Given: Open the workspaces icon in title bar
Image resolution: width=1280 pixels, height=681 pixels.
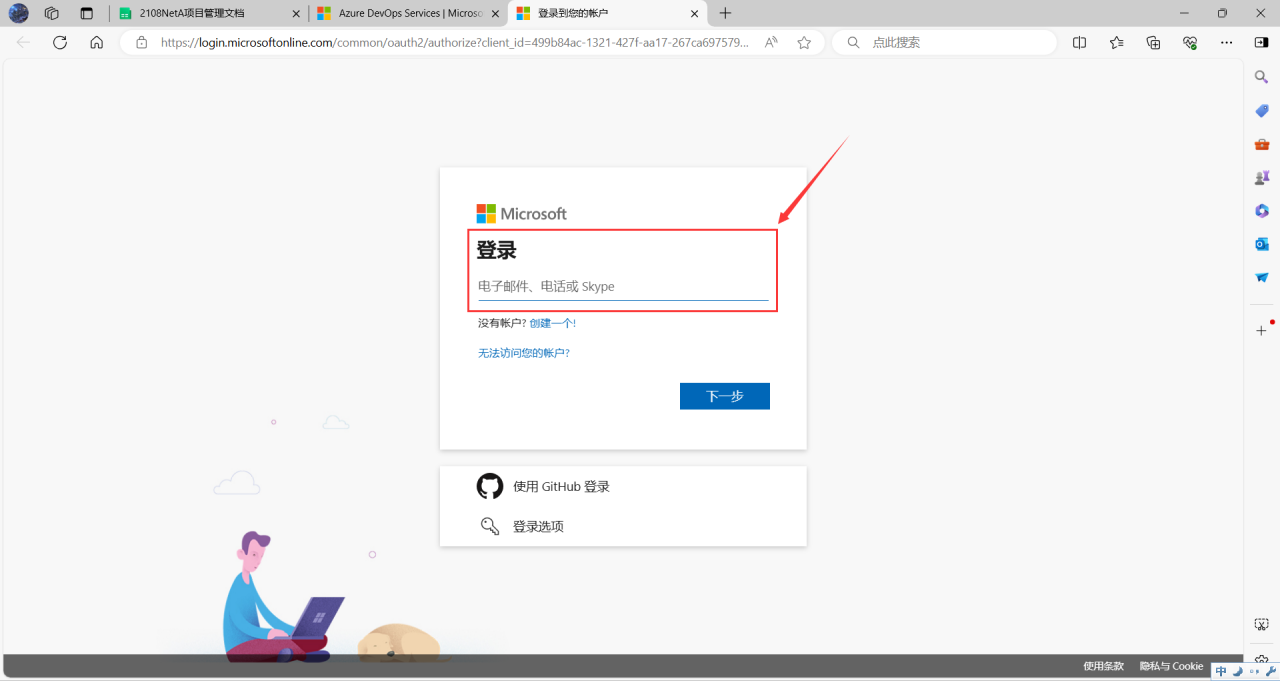Looking at the screenshot, I should tap(52, 13).
